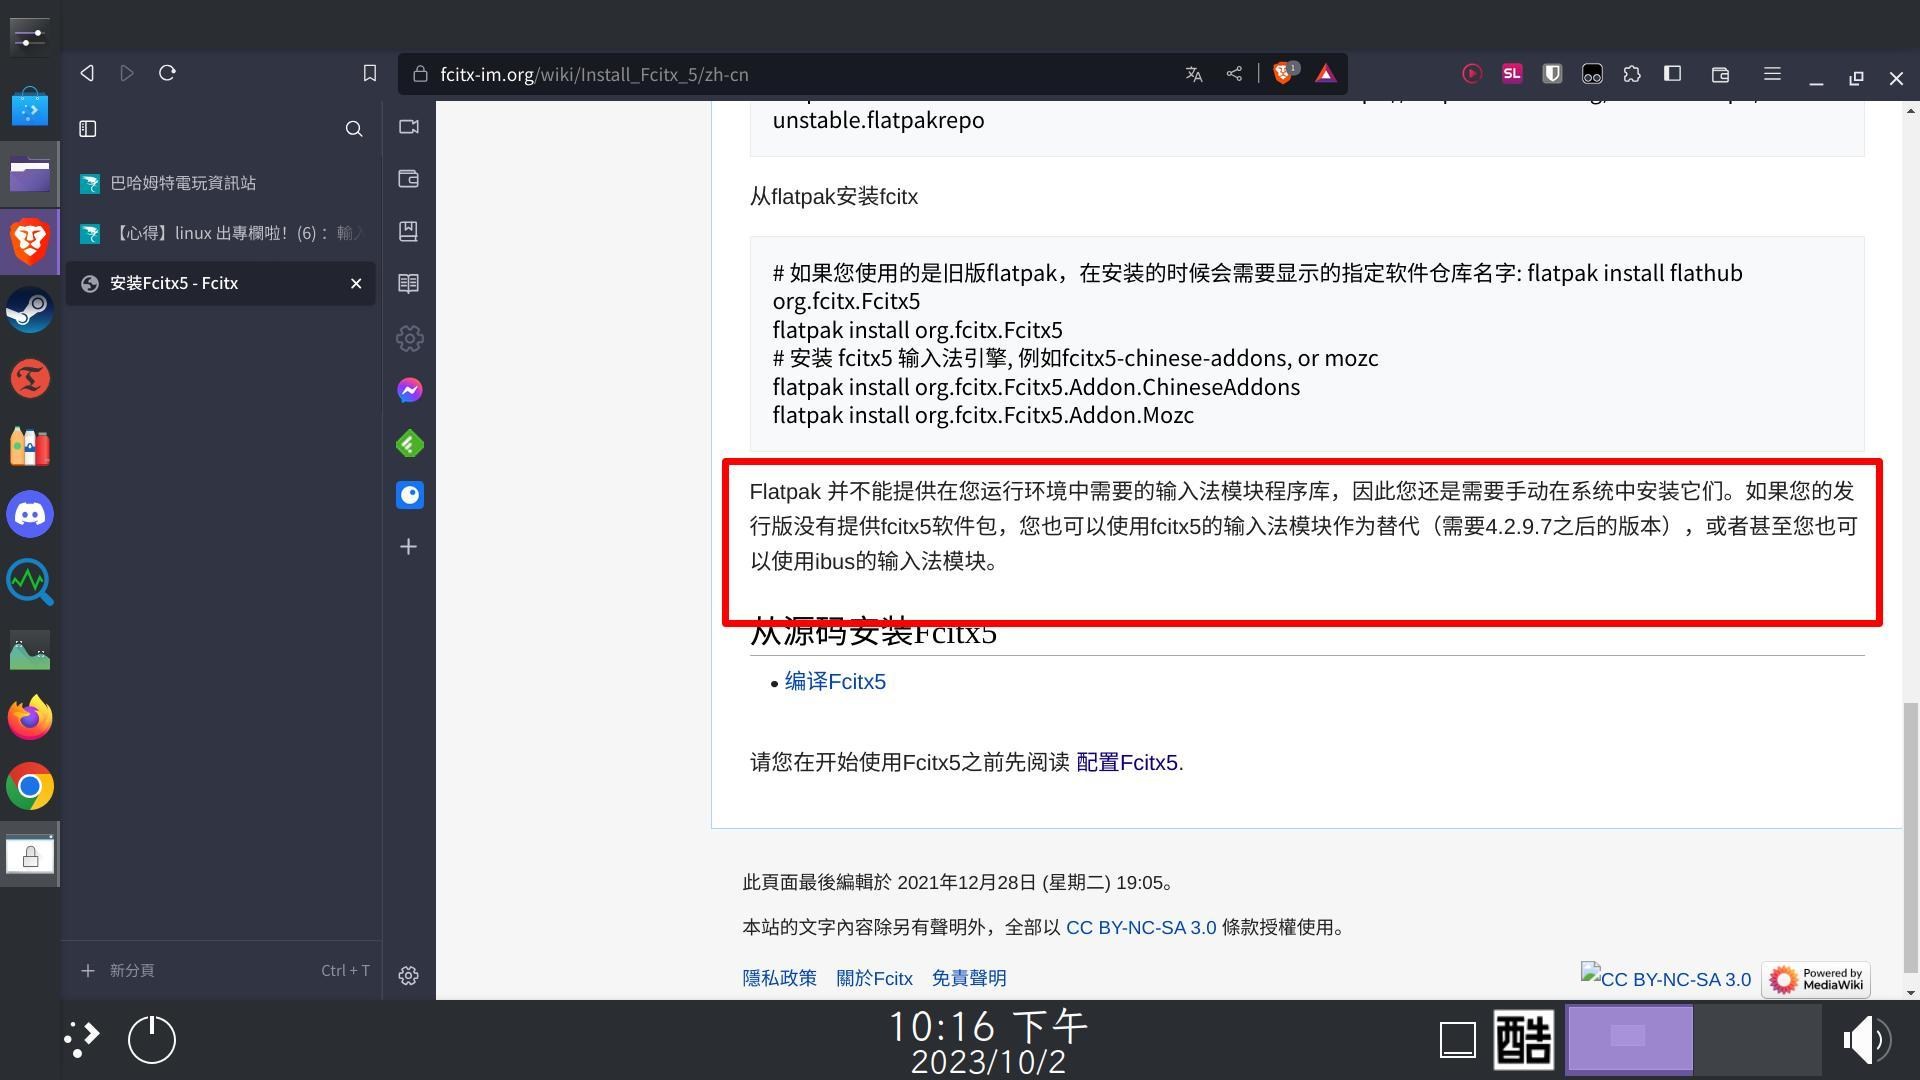
Task: Switch to the 巴哈姆特電玩資訊站 tab
Action: pos(185,183)
